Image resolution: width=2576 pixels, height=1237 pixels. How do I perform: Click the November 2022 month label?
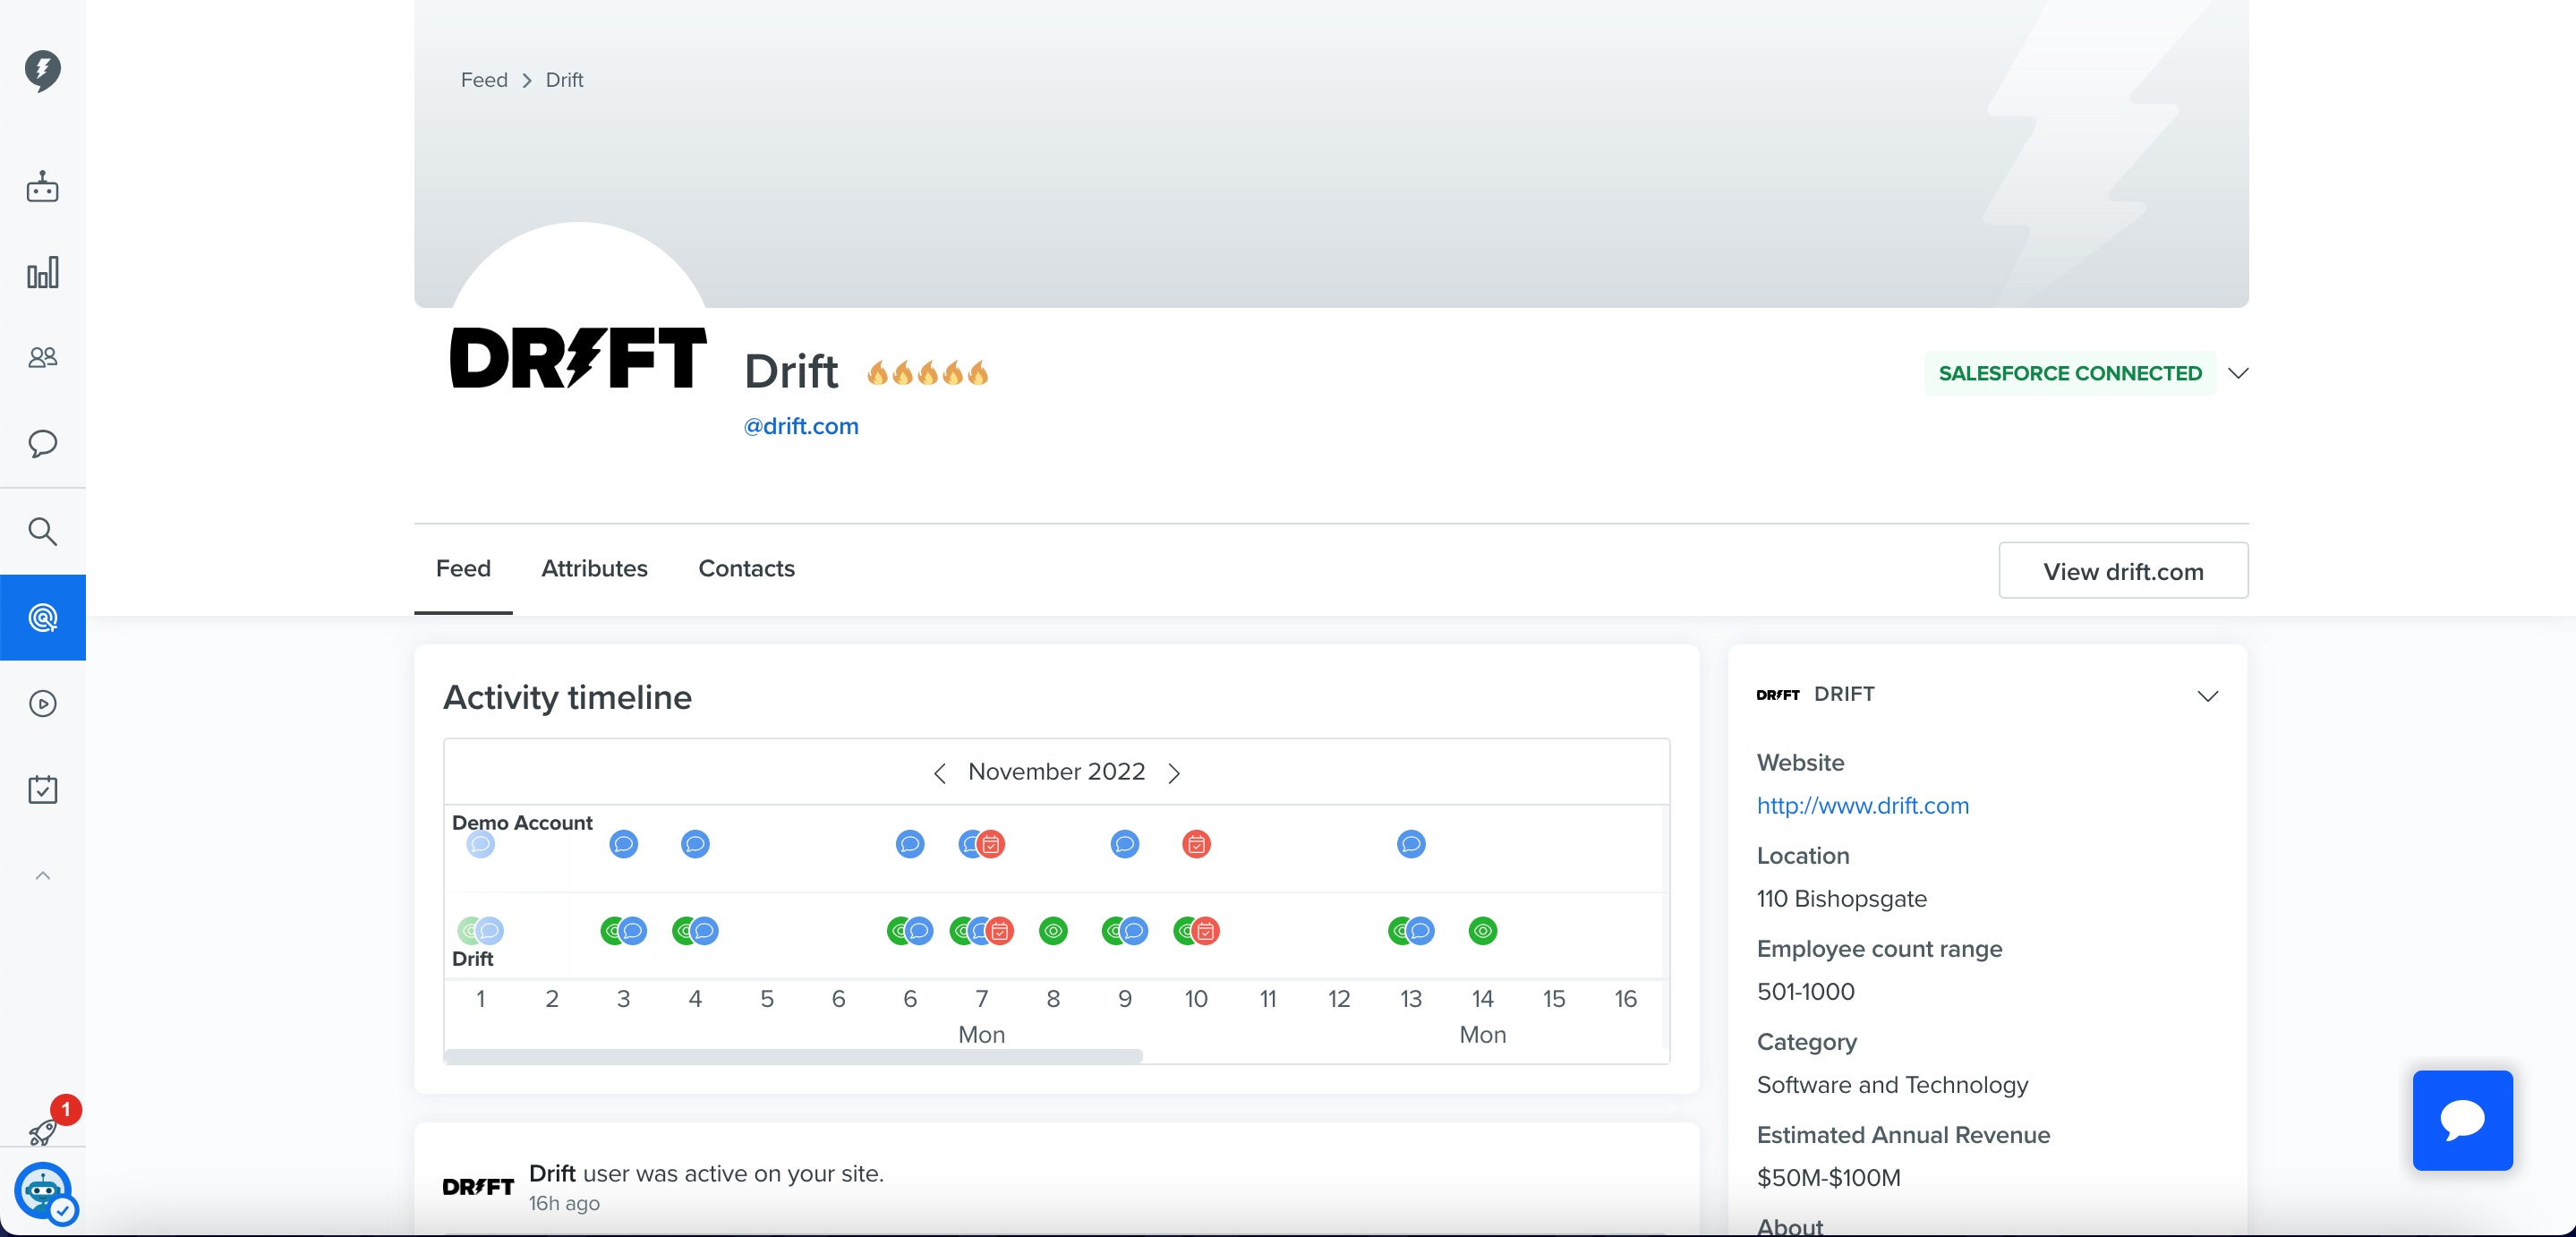tap(1056, 772)
